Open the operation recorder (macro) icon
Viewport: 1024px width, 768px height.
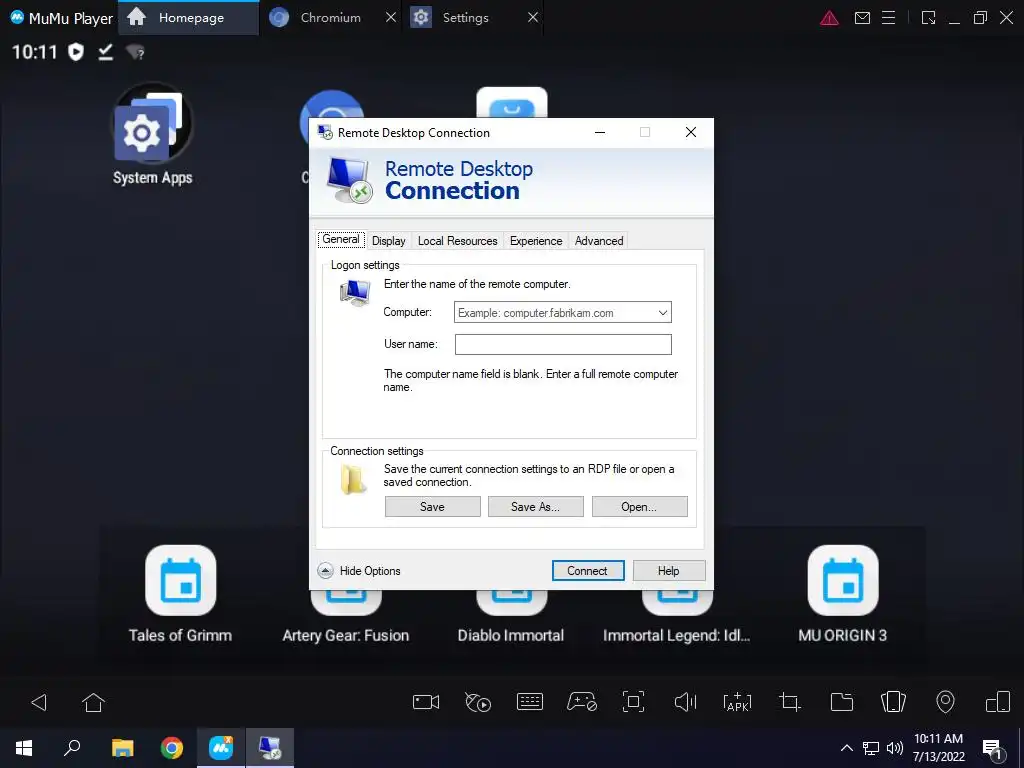pos(477,702)
